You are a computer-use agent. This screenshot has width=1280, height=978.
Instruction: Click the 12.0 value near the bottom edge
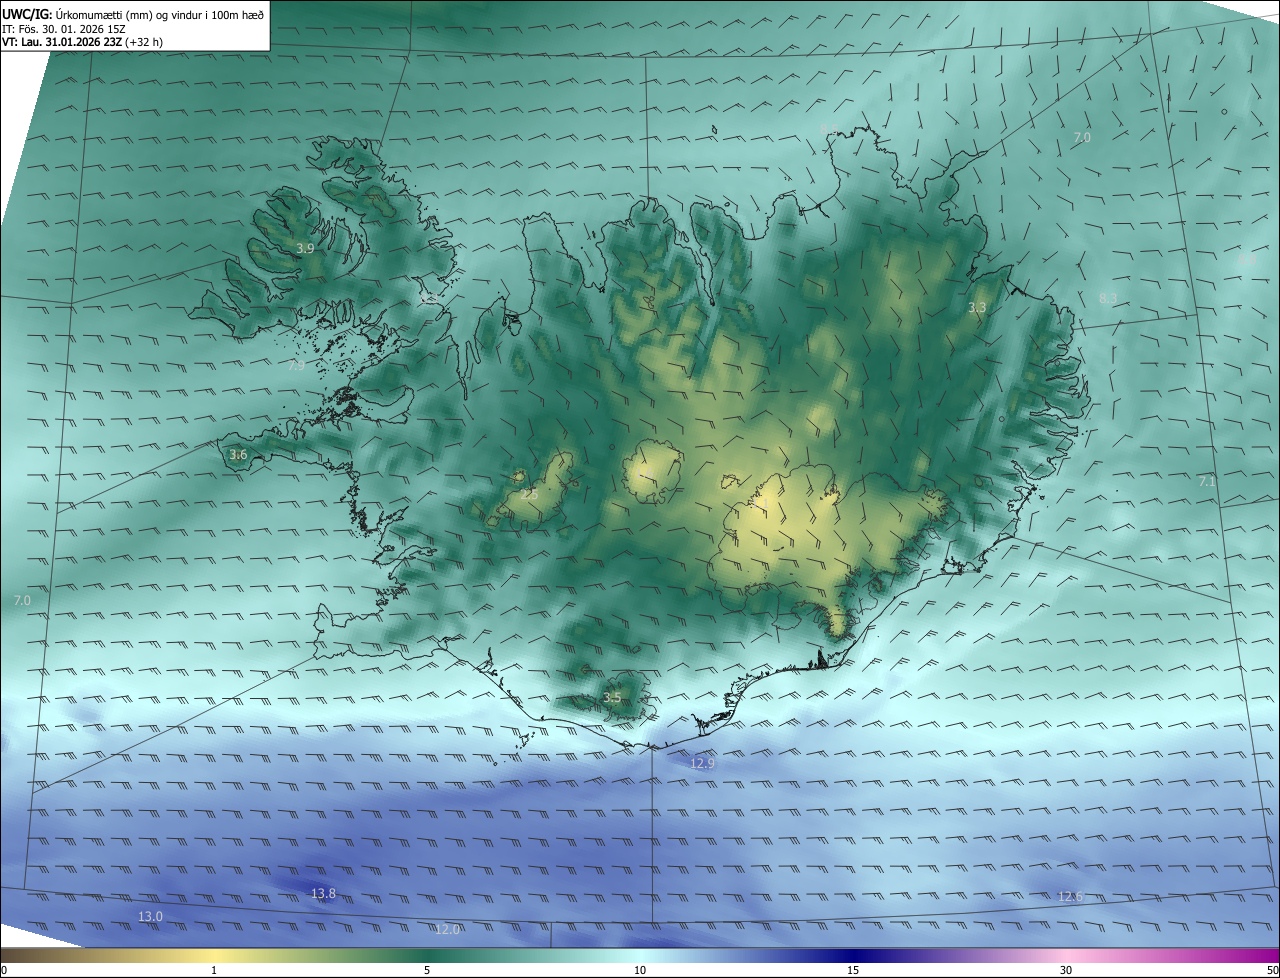pos(447,929)
